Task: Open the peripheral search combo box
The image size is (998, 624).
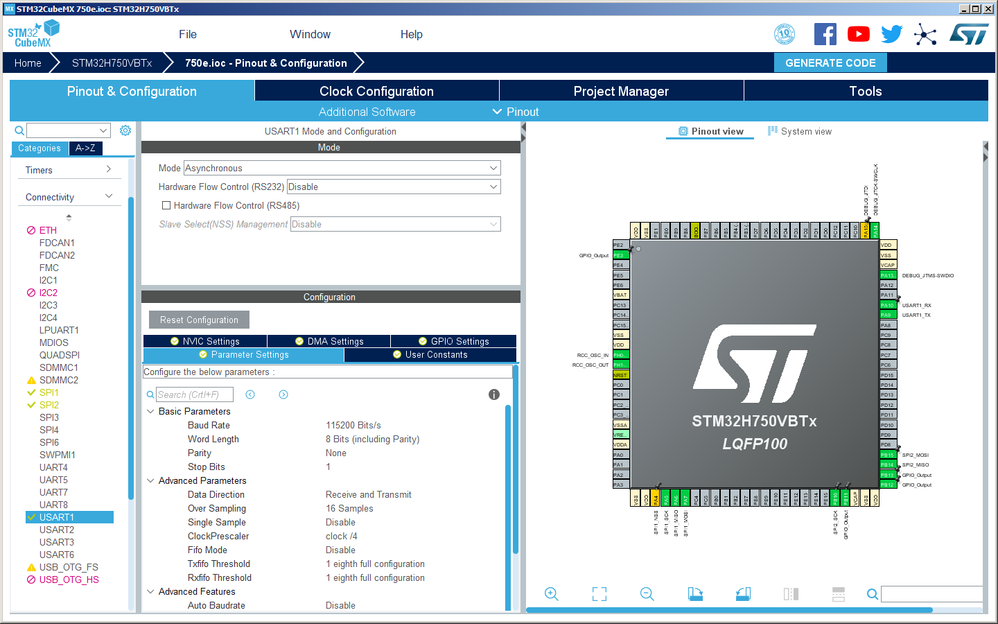Action: [x=68, y=131]
